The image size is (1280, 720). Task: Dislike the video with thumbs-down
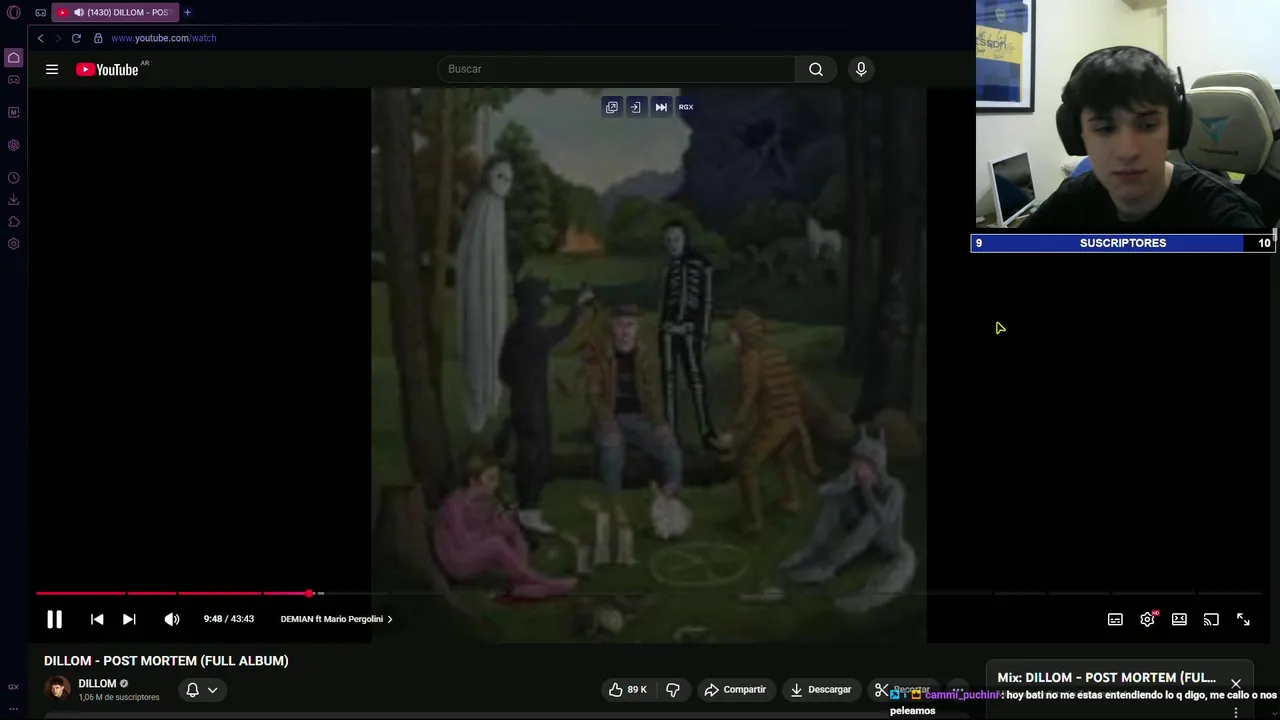coord(673,690)
